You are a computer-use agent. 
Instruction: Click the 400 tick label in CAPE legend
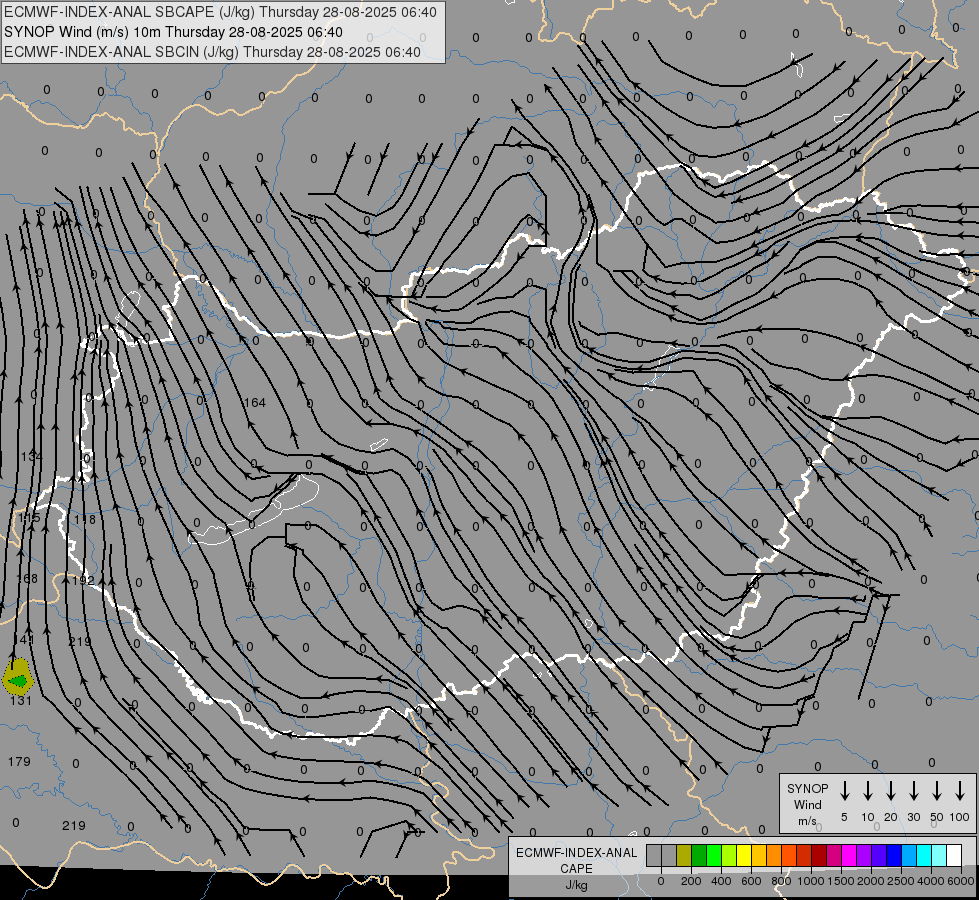tap(721, 881)
